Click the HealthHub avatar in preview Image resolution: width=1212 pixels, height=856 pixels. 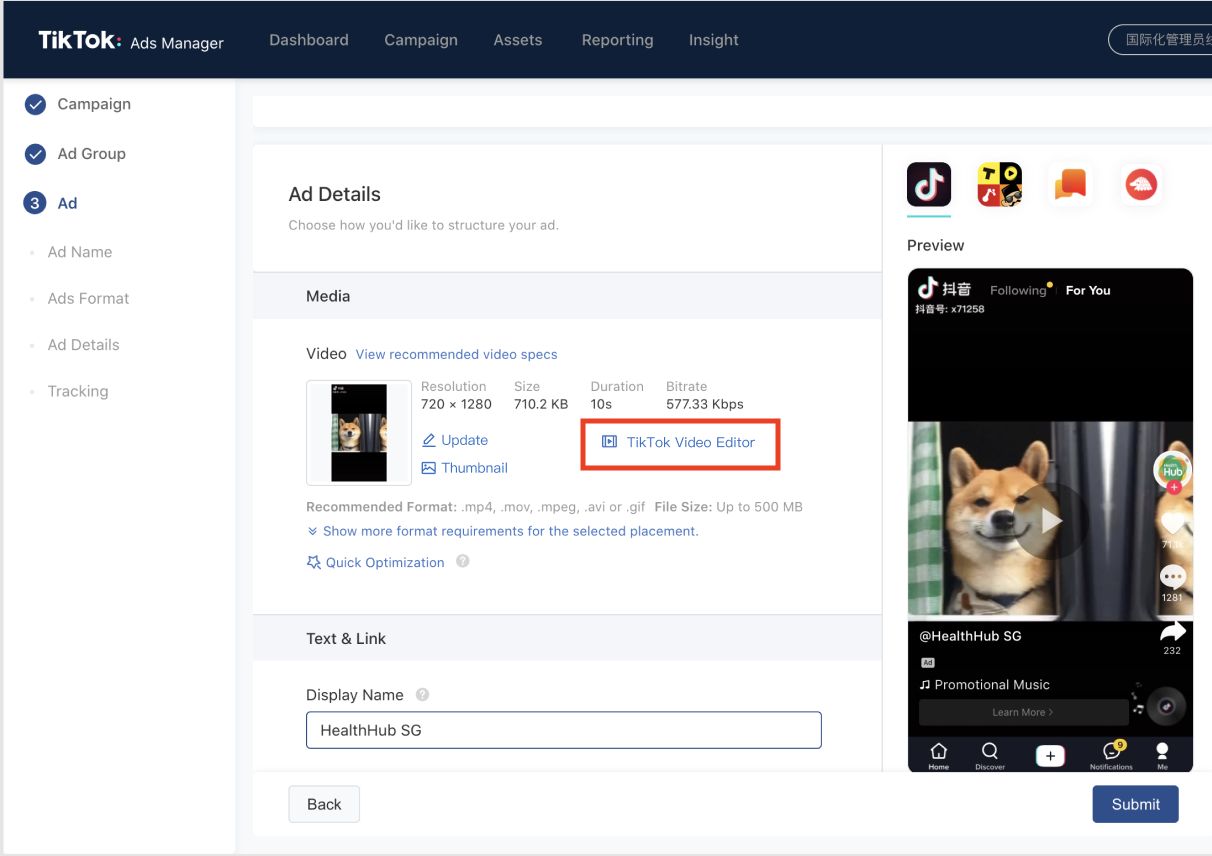pos(1172,471)
